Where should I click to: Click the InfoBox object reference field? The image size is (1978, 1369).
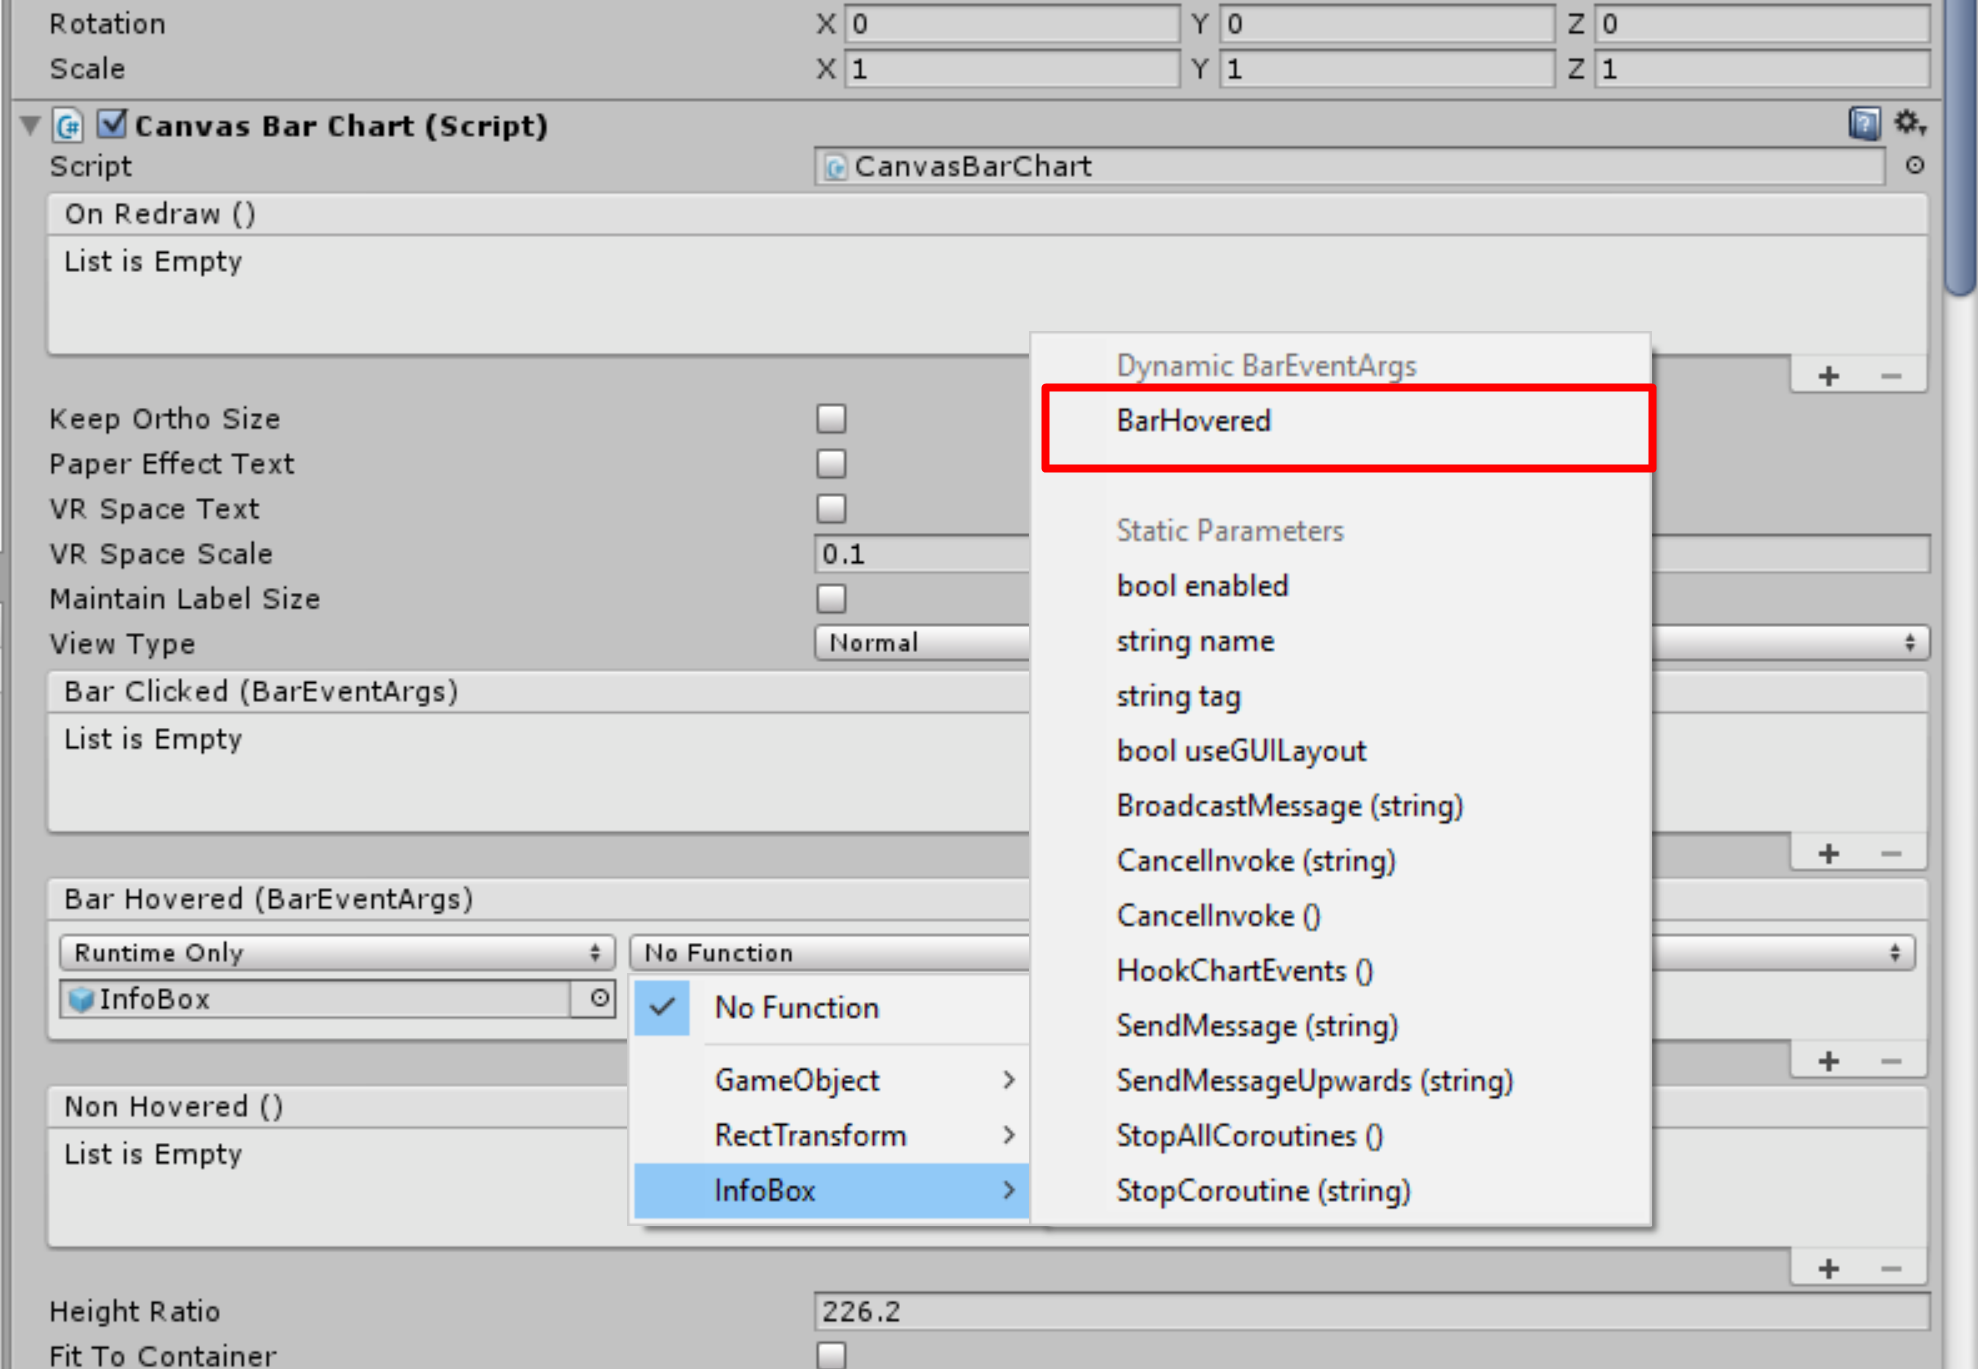[315, 998]
